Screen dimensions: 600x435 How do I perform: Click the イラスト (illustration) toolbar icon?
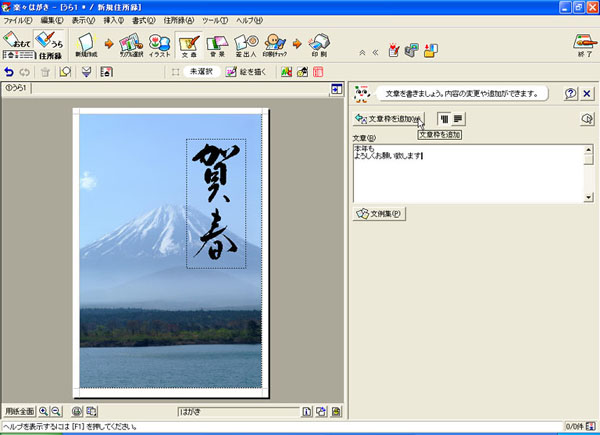(x=159, y=44)
